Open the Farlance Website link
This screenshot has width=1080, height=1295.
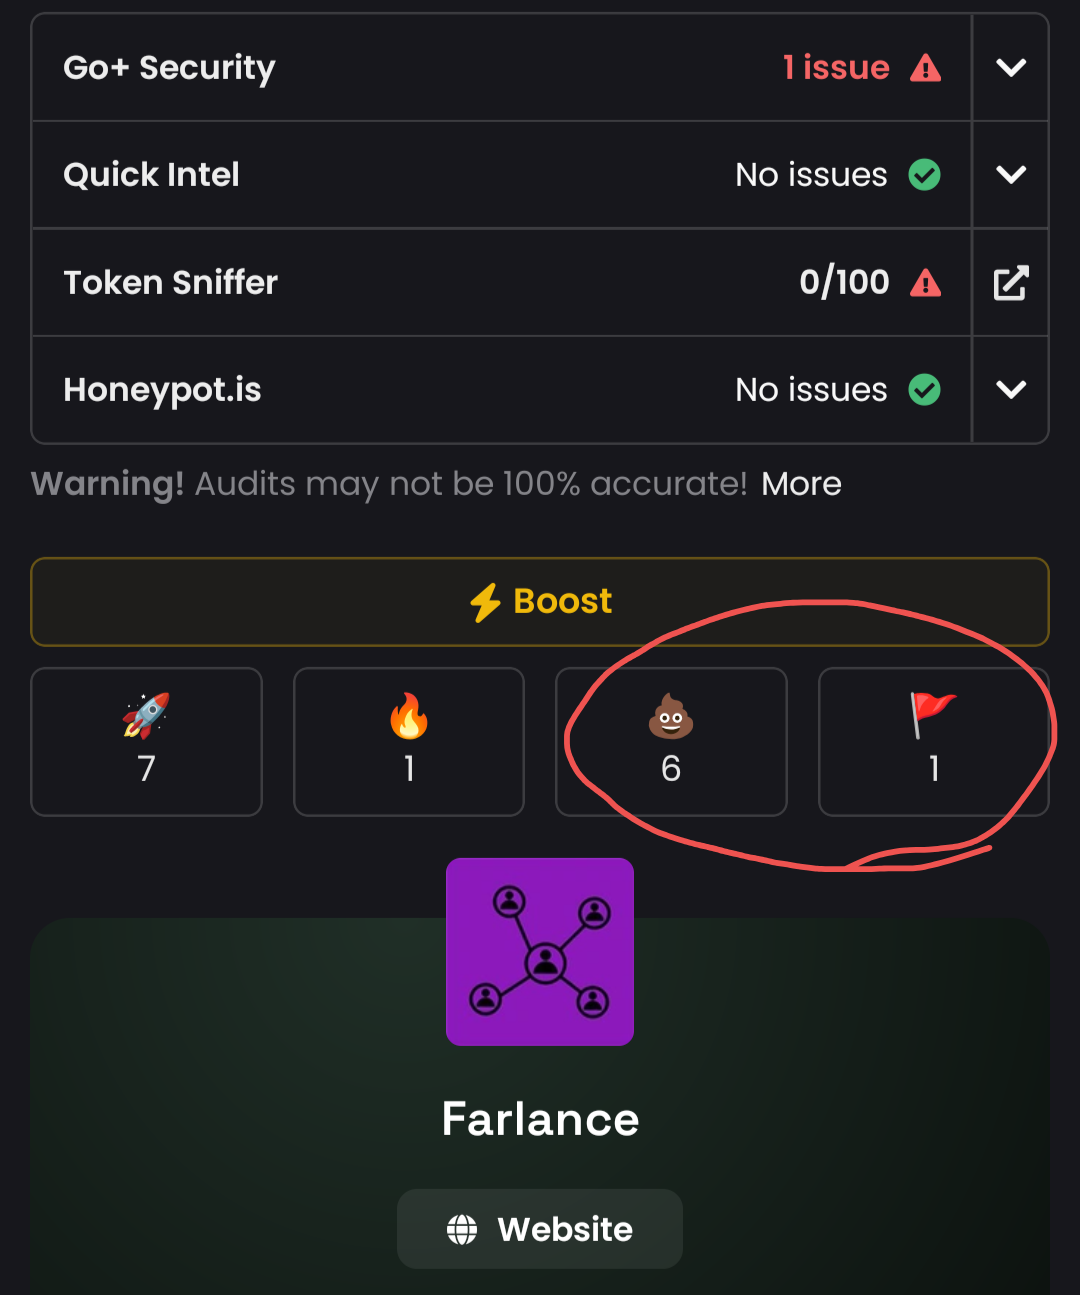(x=540, y=1229)
